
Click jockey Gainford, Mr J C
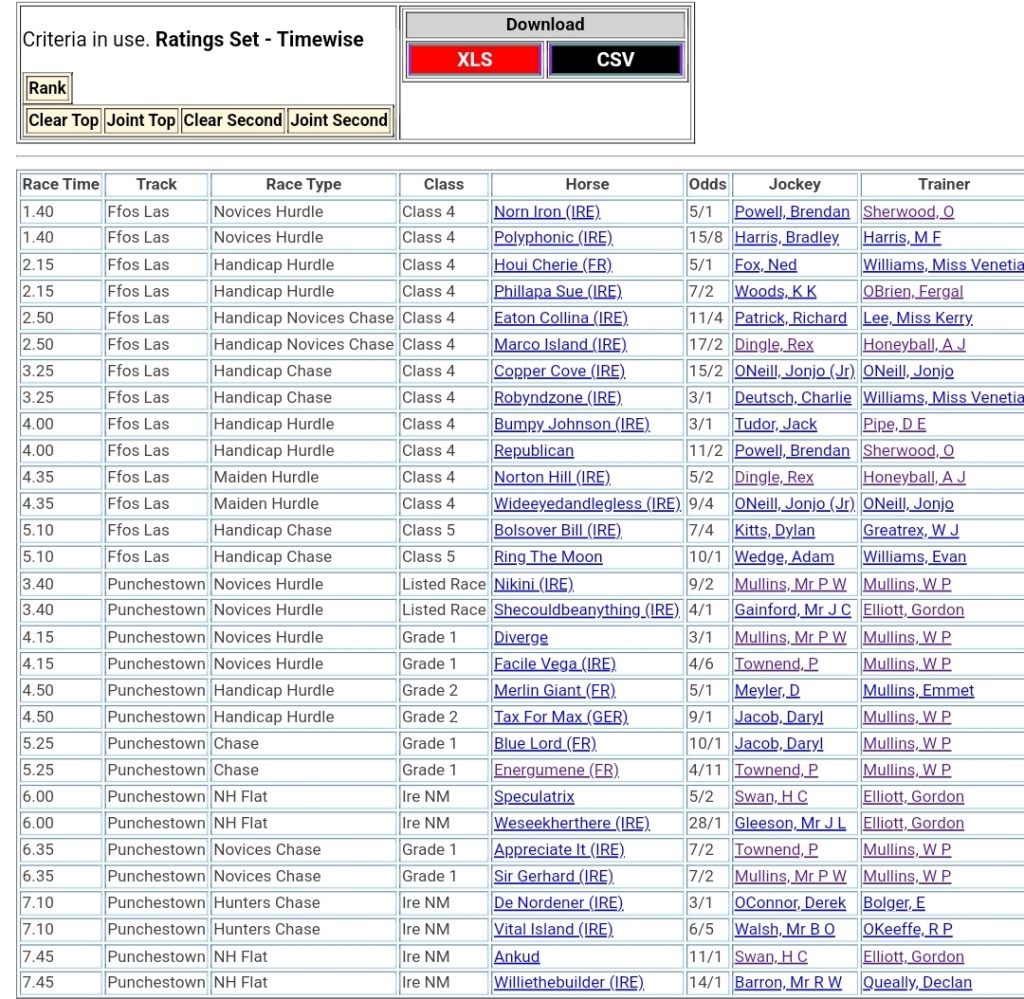point(793,610)
